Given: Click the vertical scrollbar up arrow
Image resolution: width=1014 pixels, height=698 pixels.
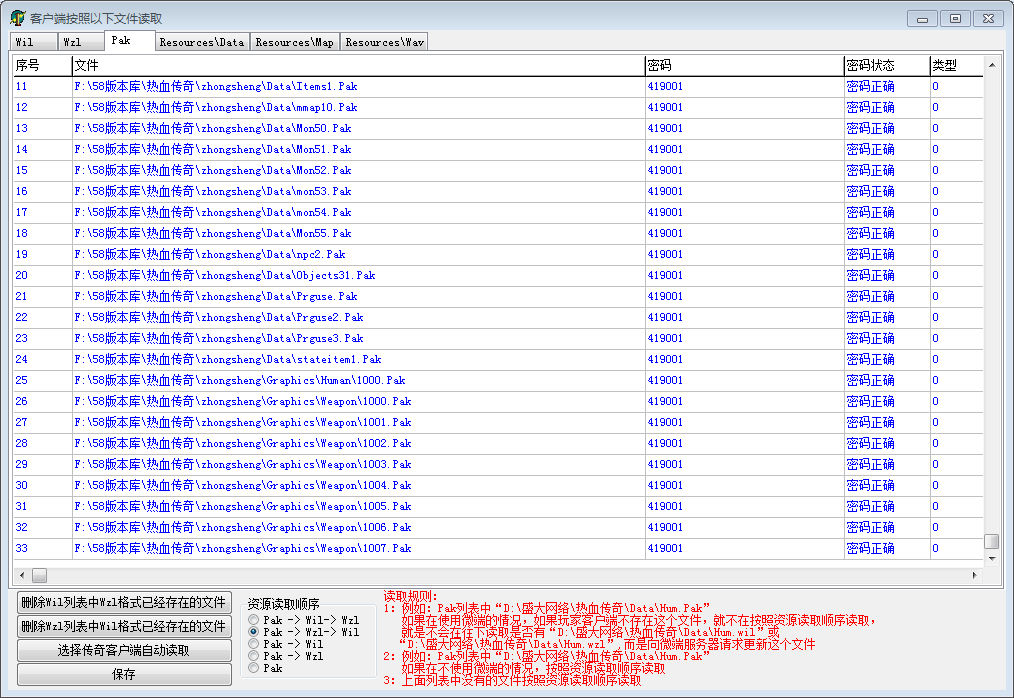Looking at the screenshot, I should click(991, 65).
